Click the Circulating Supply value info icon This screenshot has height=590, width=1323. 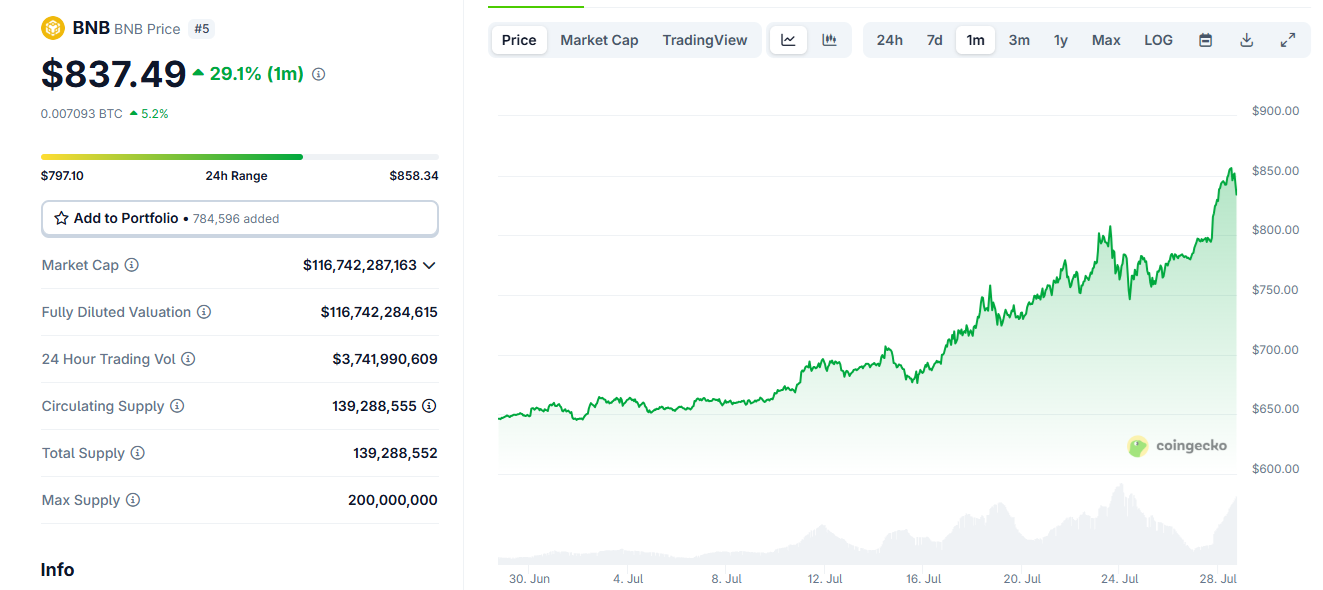(429, 406)
